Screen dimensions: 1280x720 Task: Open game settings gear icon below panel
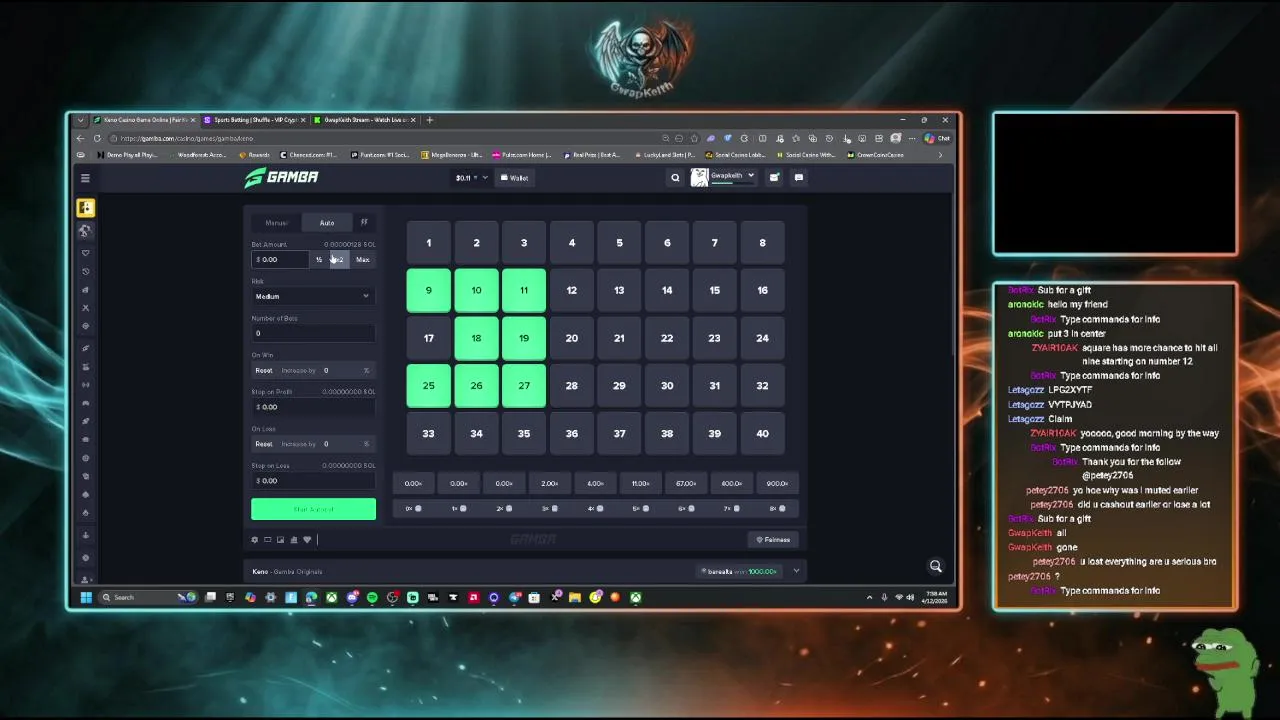pos(254,540)
